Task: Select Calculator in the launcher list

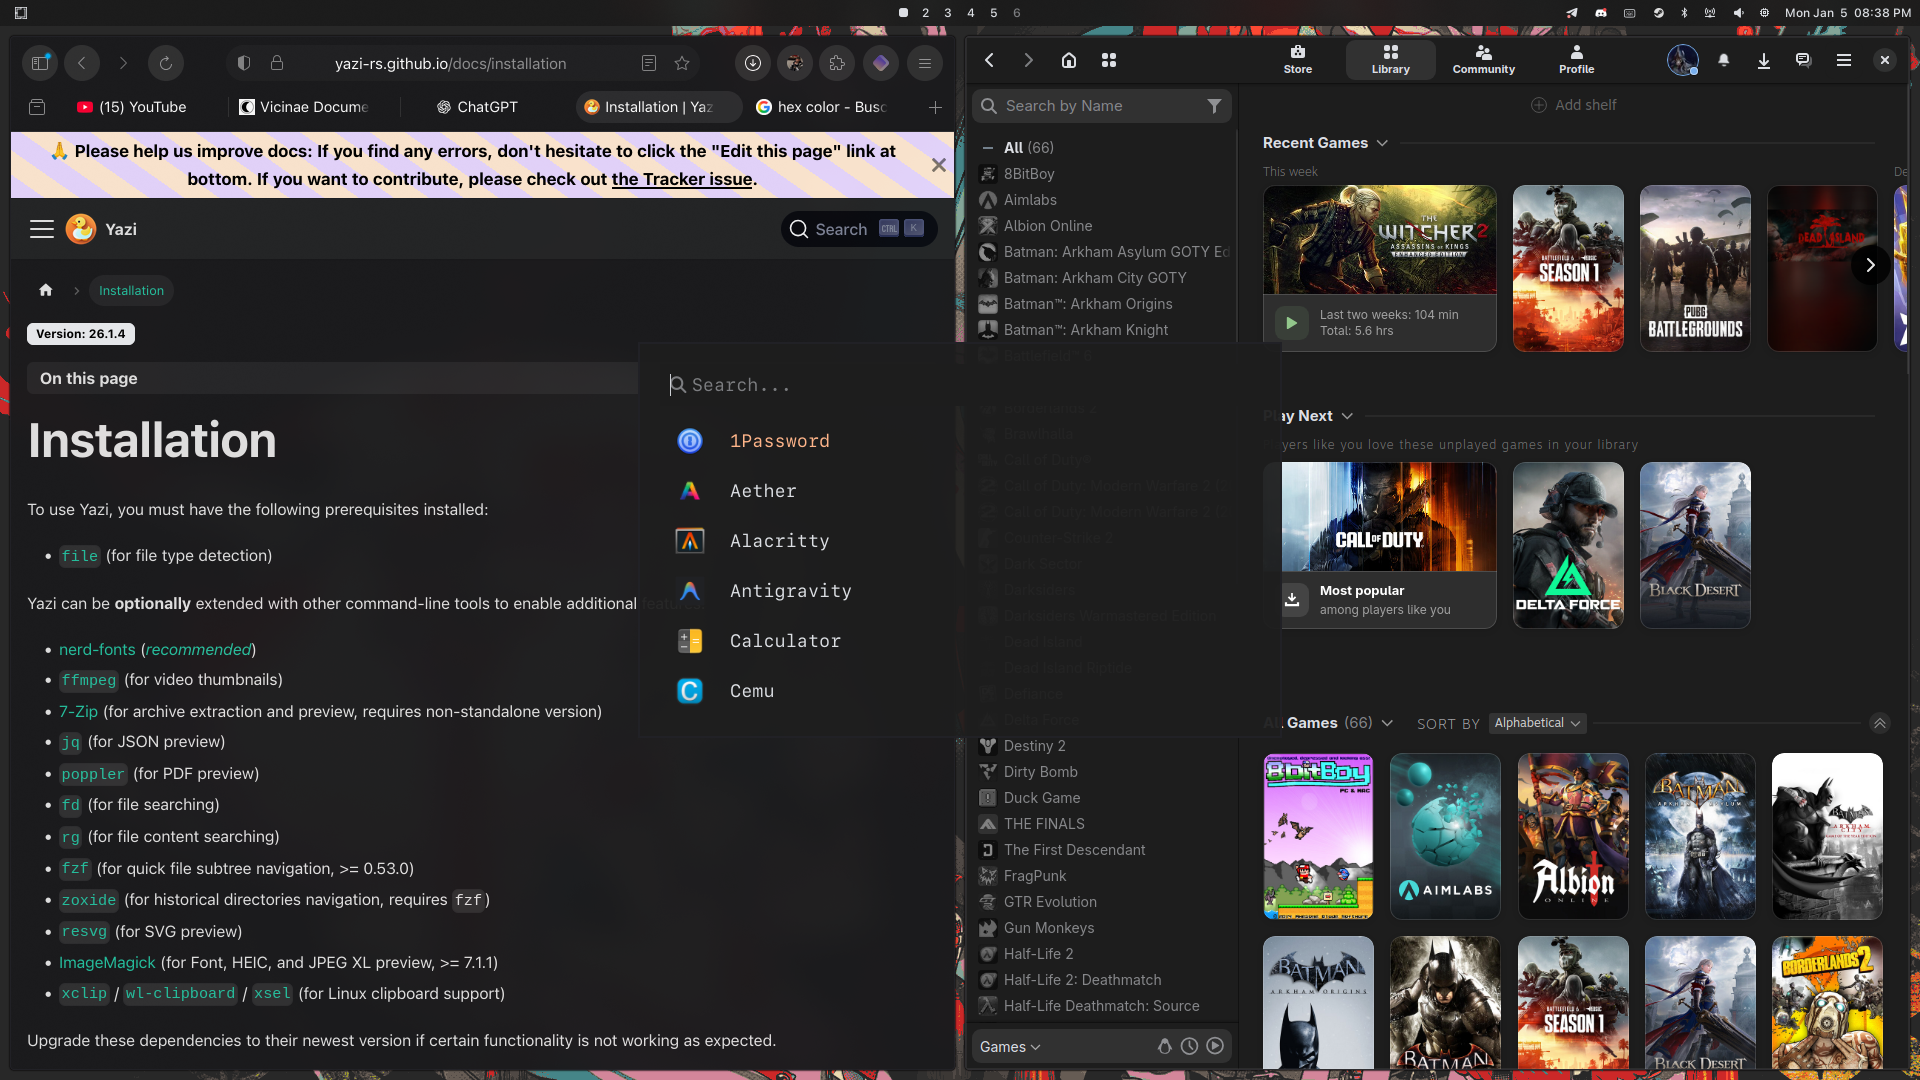Action: point(960,641)
